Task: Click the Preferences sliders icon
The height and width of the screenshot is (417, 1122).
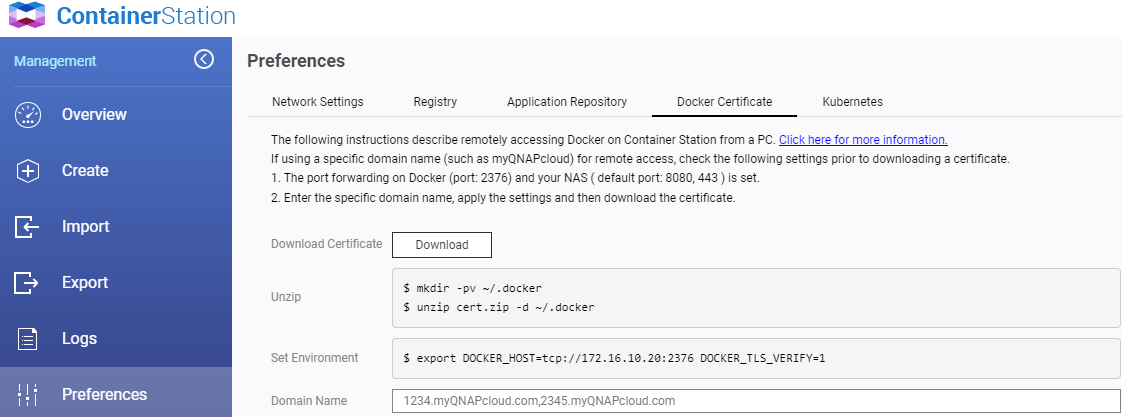Action: [28, 395]
